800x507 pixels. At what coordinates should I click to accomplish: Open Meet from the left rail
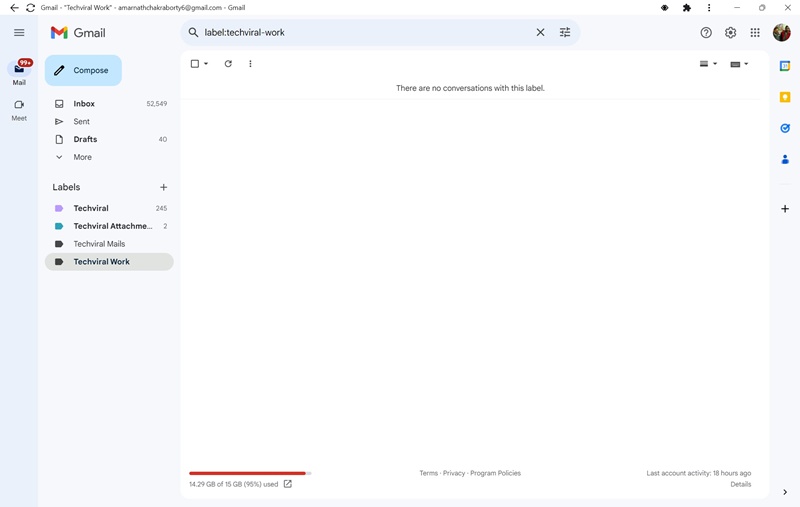tap(19, 110)
